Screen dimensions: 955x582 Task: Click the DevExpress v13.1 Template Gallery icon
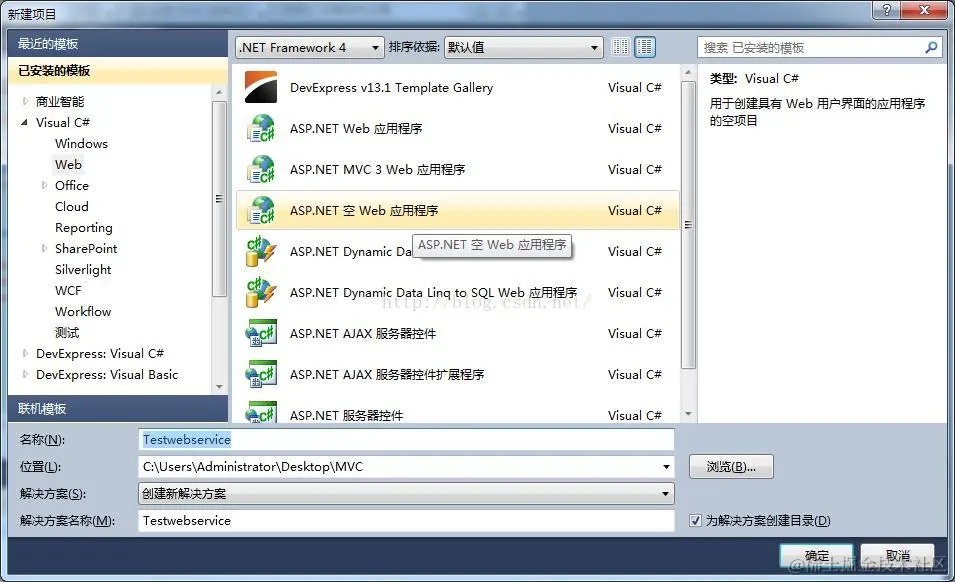click(261, 87)
